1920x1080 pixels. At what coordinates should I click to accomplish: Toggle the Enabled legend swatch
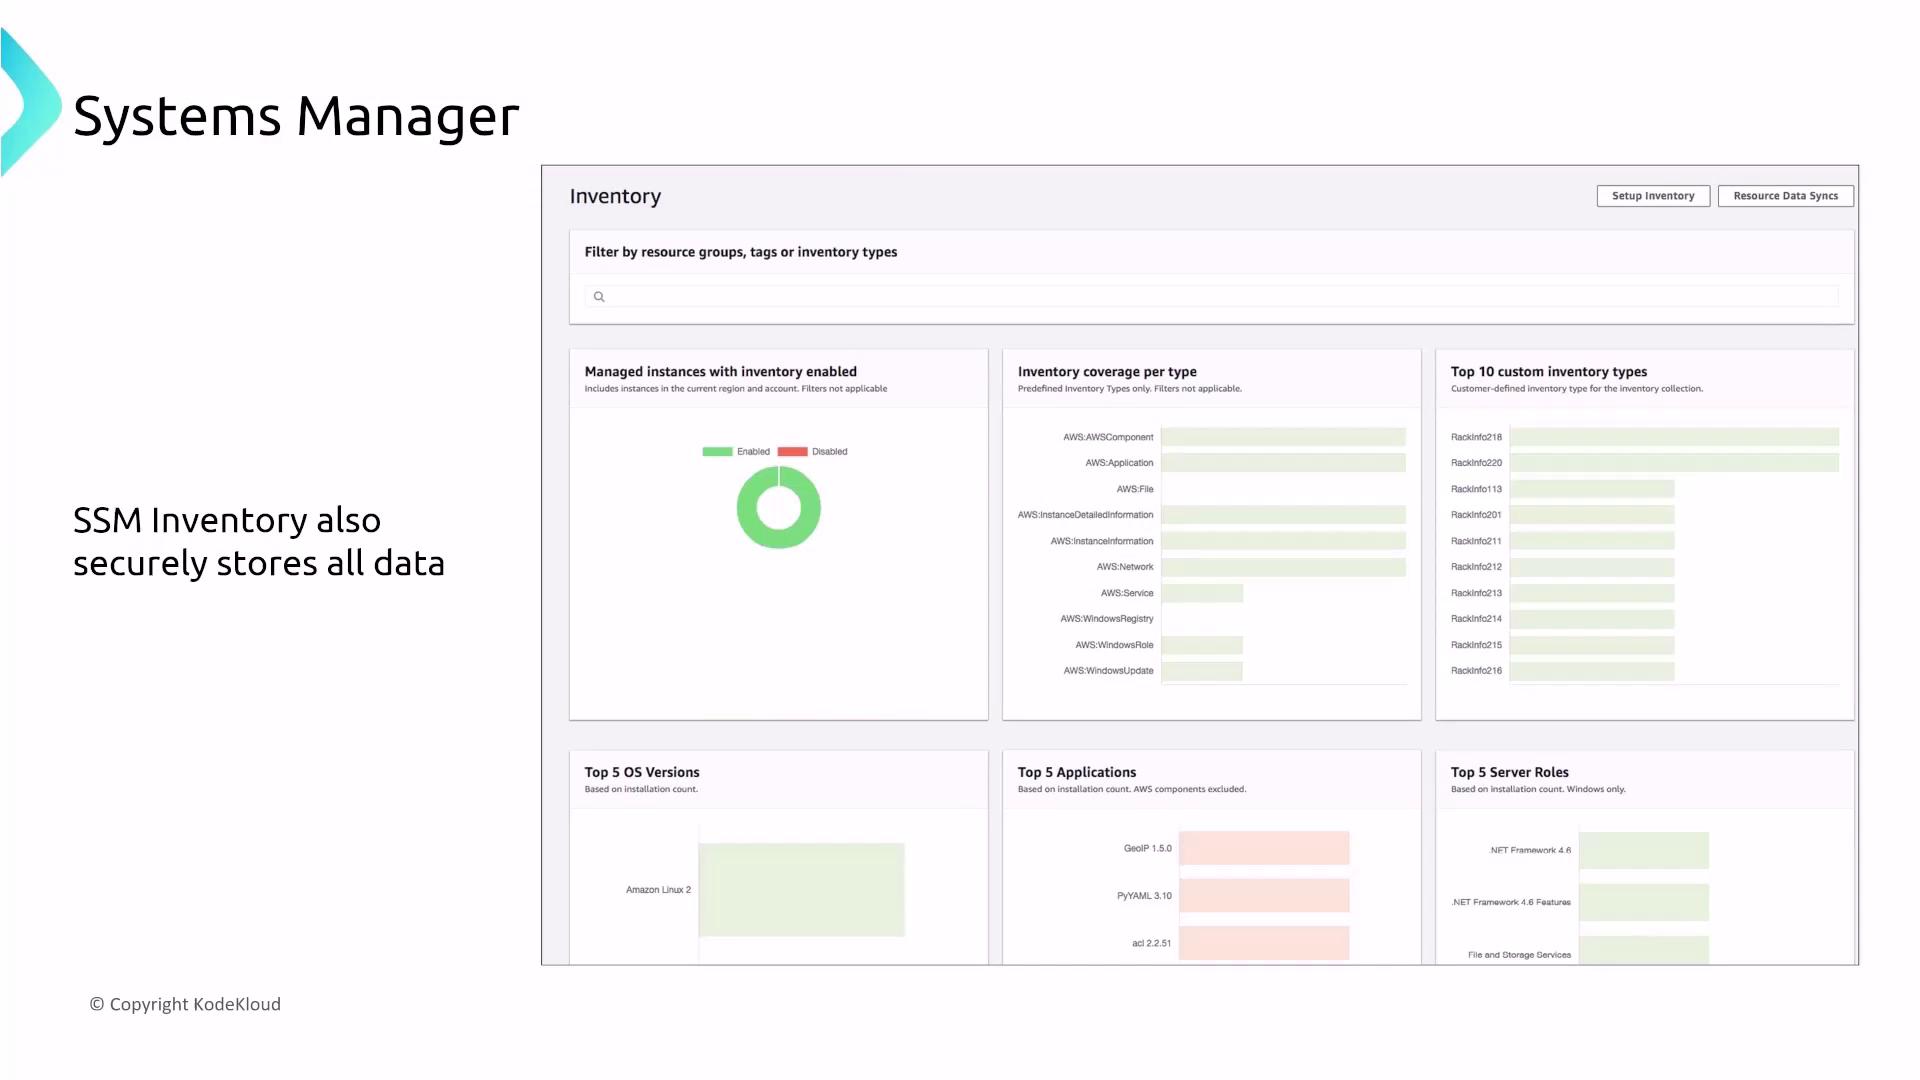click(717, 452)
